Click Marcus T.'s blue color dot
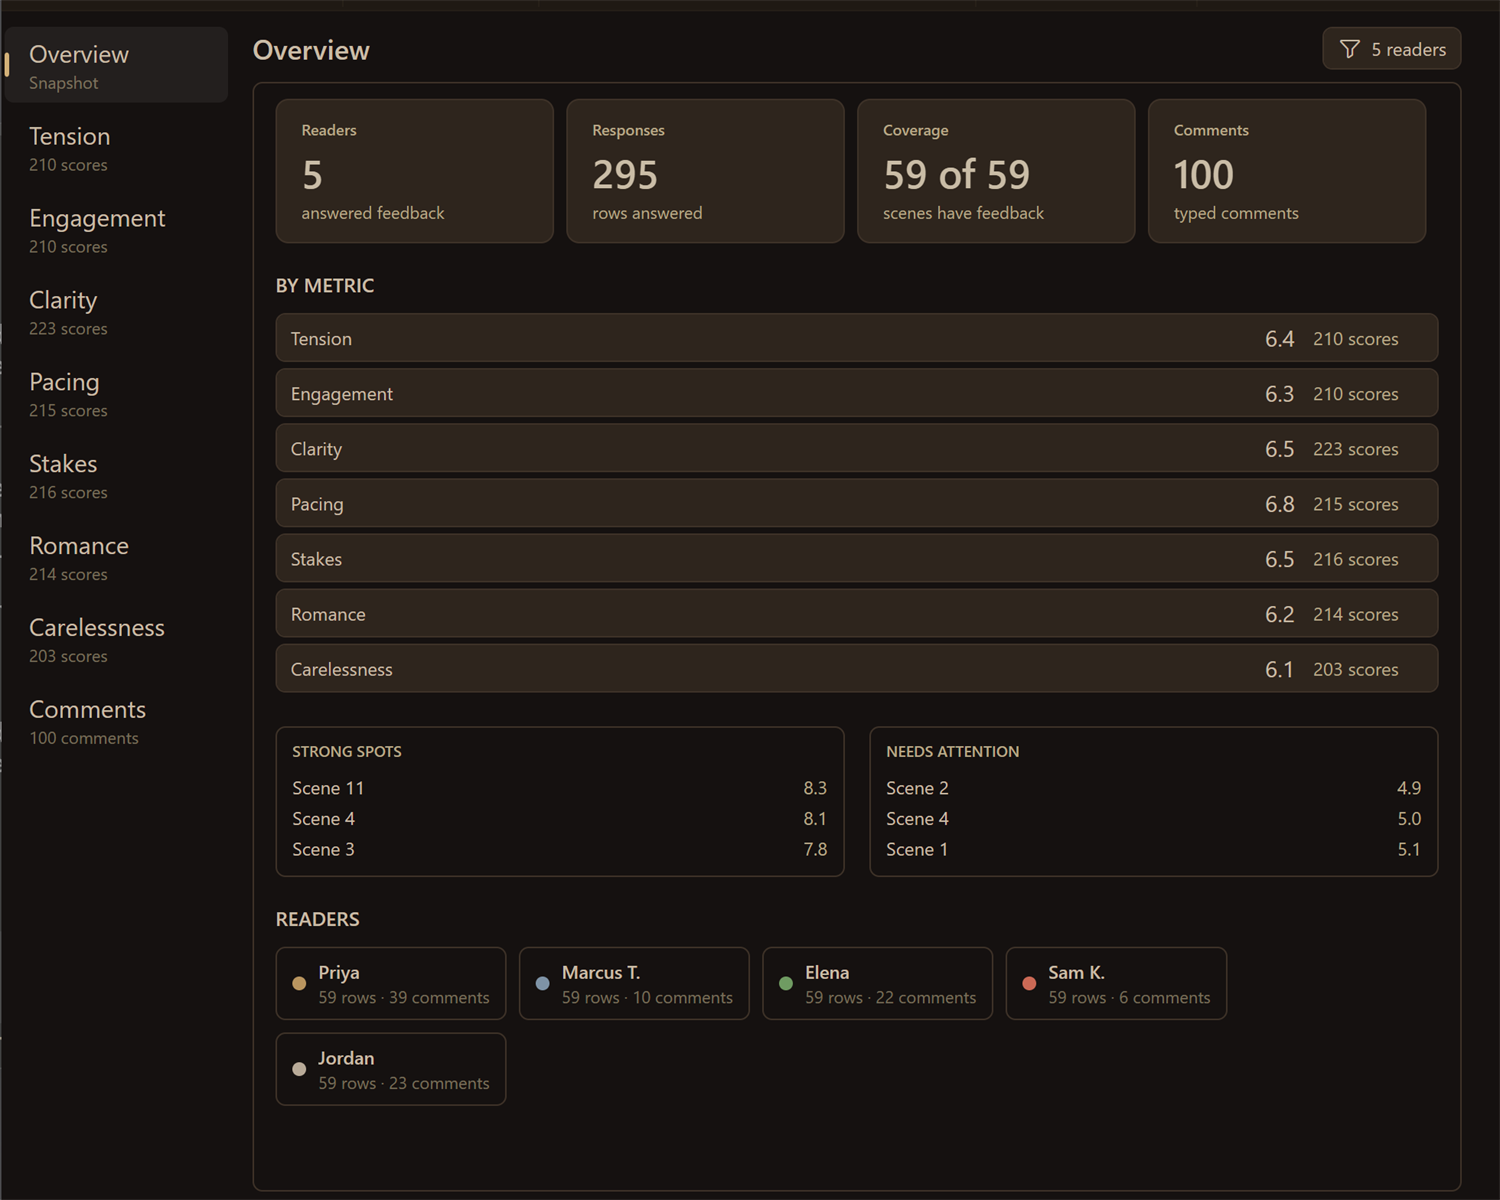 (542, 984)
